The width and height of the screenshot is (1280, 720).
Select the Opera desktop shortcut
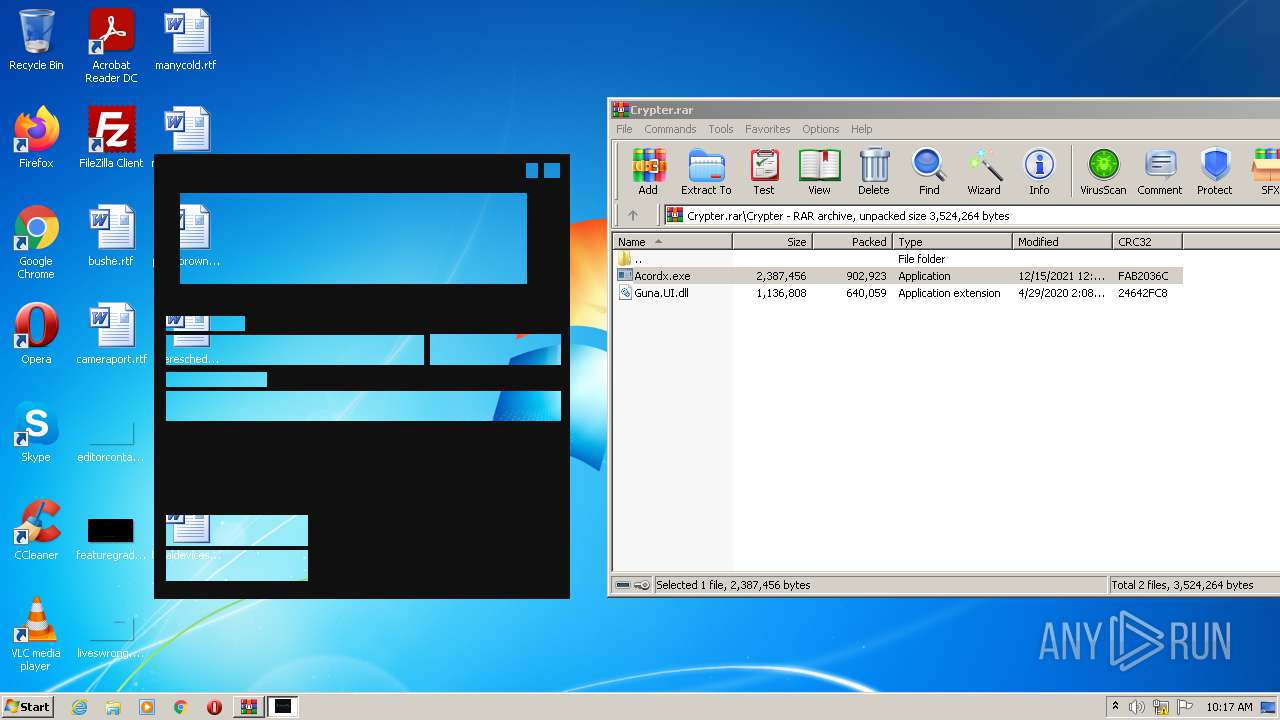(36, 334)
